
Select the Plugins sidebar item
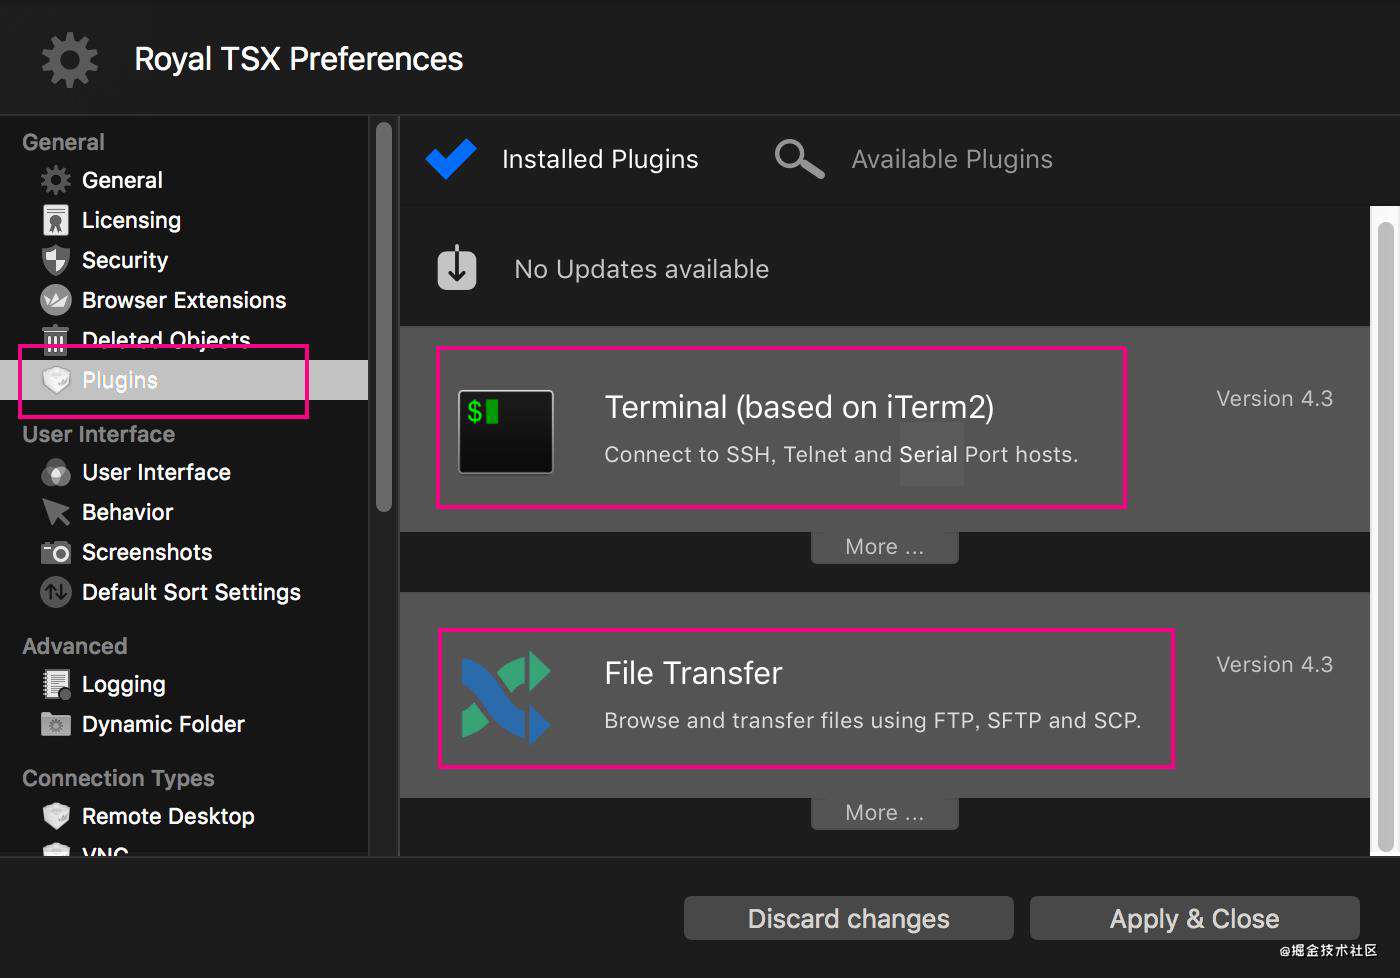point(184,380)
